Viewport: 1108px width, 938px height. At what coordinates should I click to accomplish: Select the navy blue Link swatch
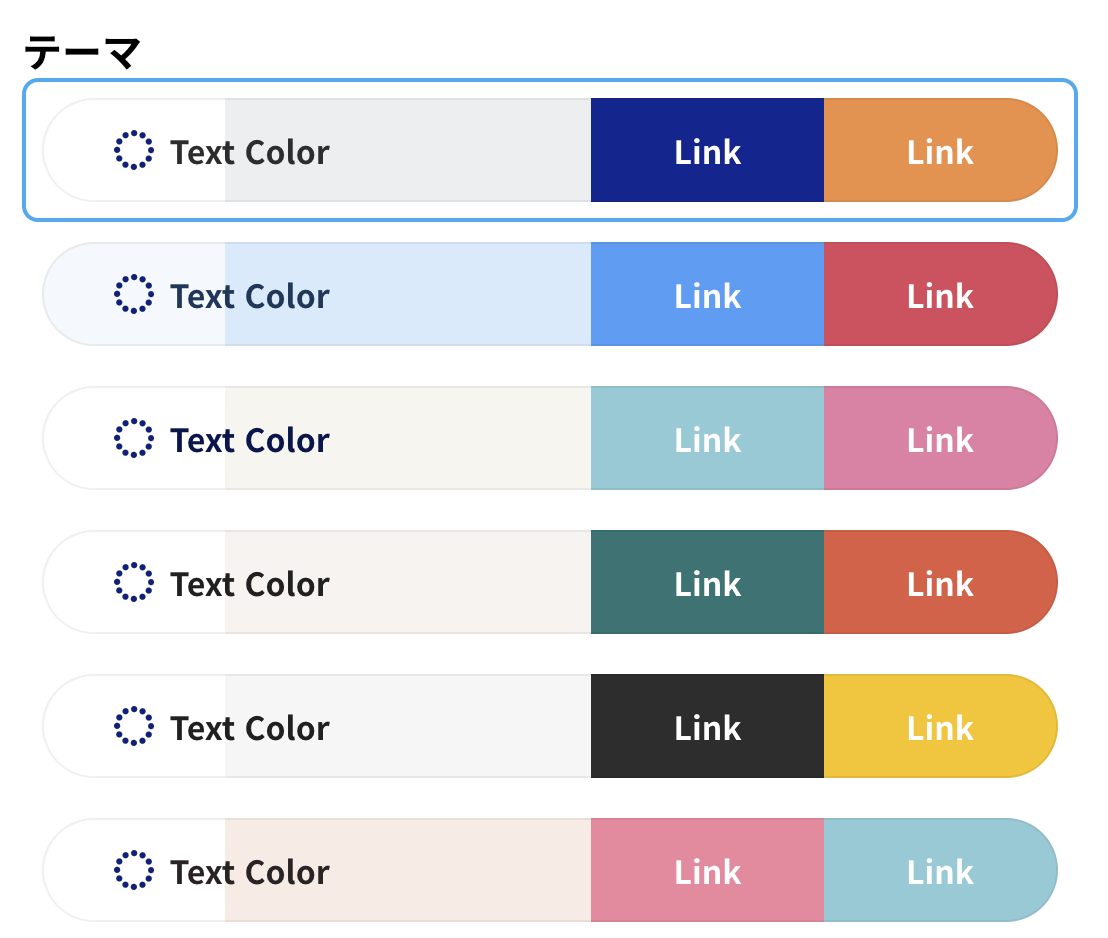[707, 150]
